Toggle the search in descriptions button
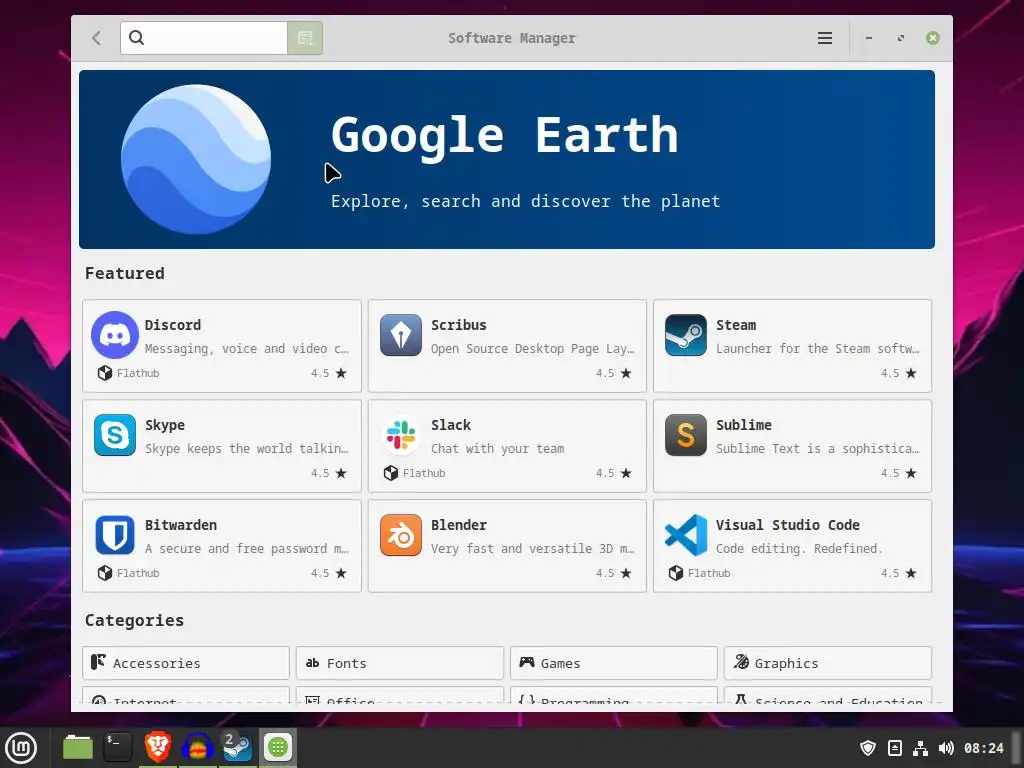Viewport: 1024px width, 768px height. (x=305, y=38)
